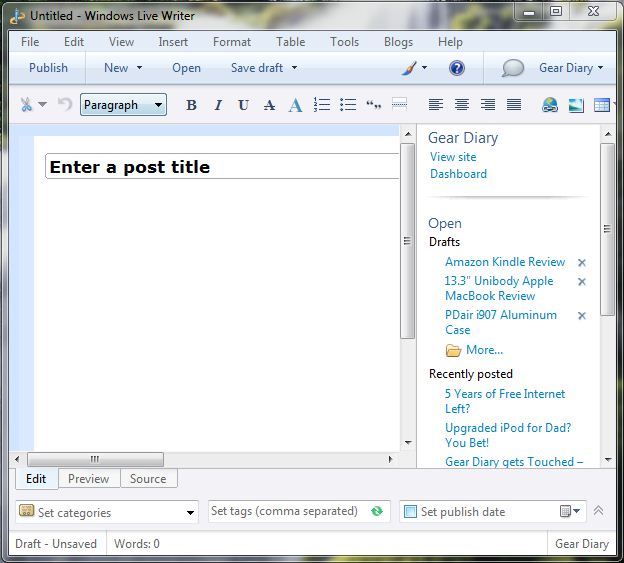
Task: Expand the Save draft dropdown arrow
Action: 294,68
